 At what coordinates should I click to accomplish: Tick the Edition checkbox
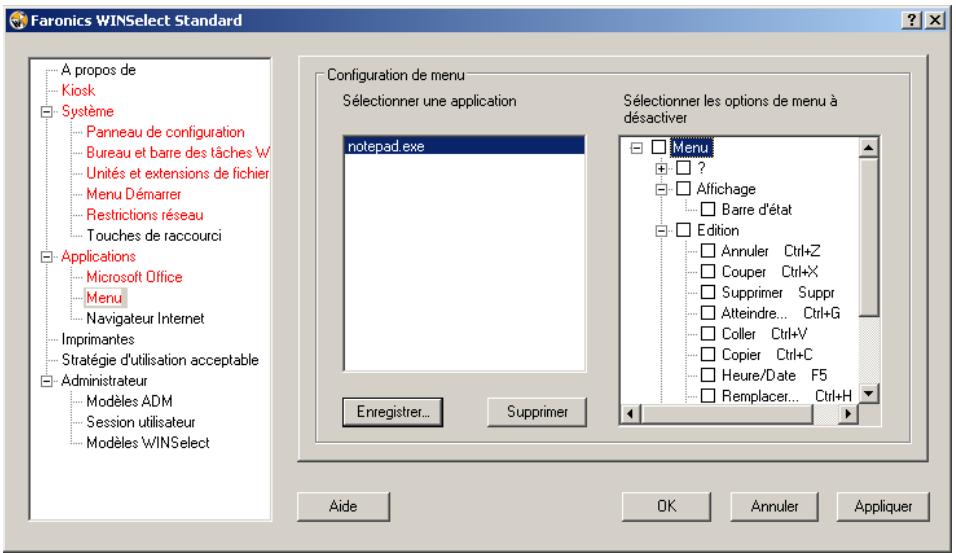[683, 230]
